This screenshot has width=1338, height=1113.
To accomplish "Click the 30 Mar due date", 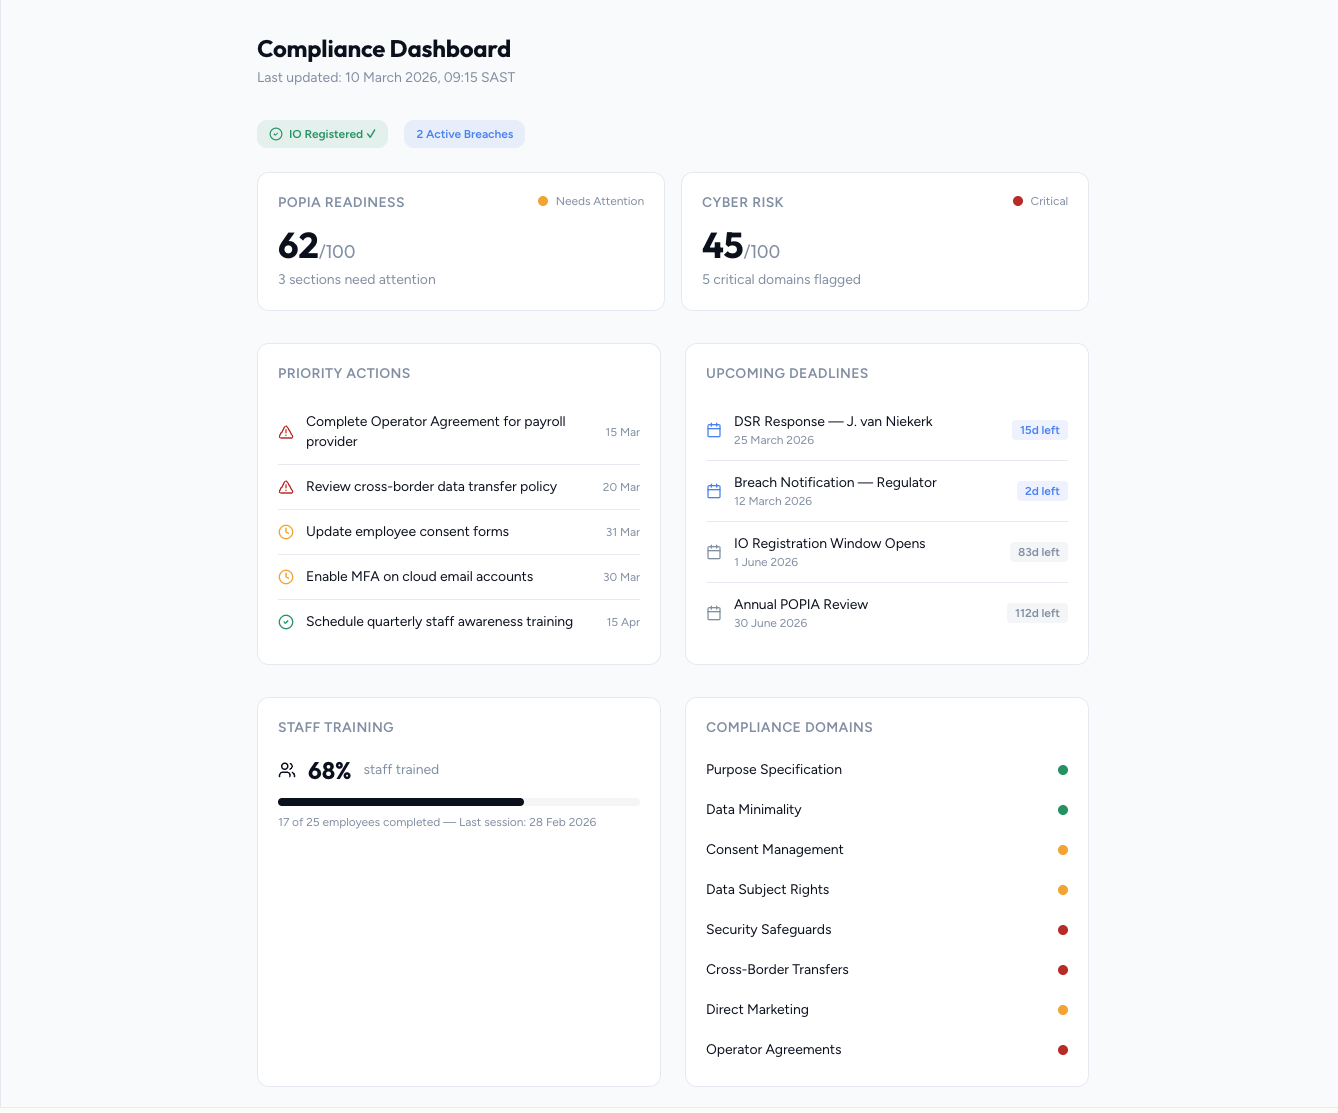I will (621, 577).
